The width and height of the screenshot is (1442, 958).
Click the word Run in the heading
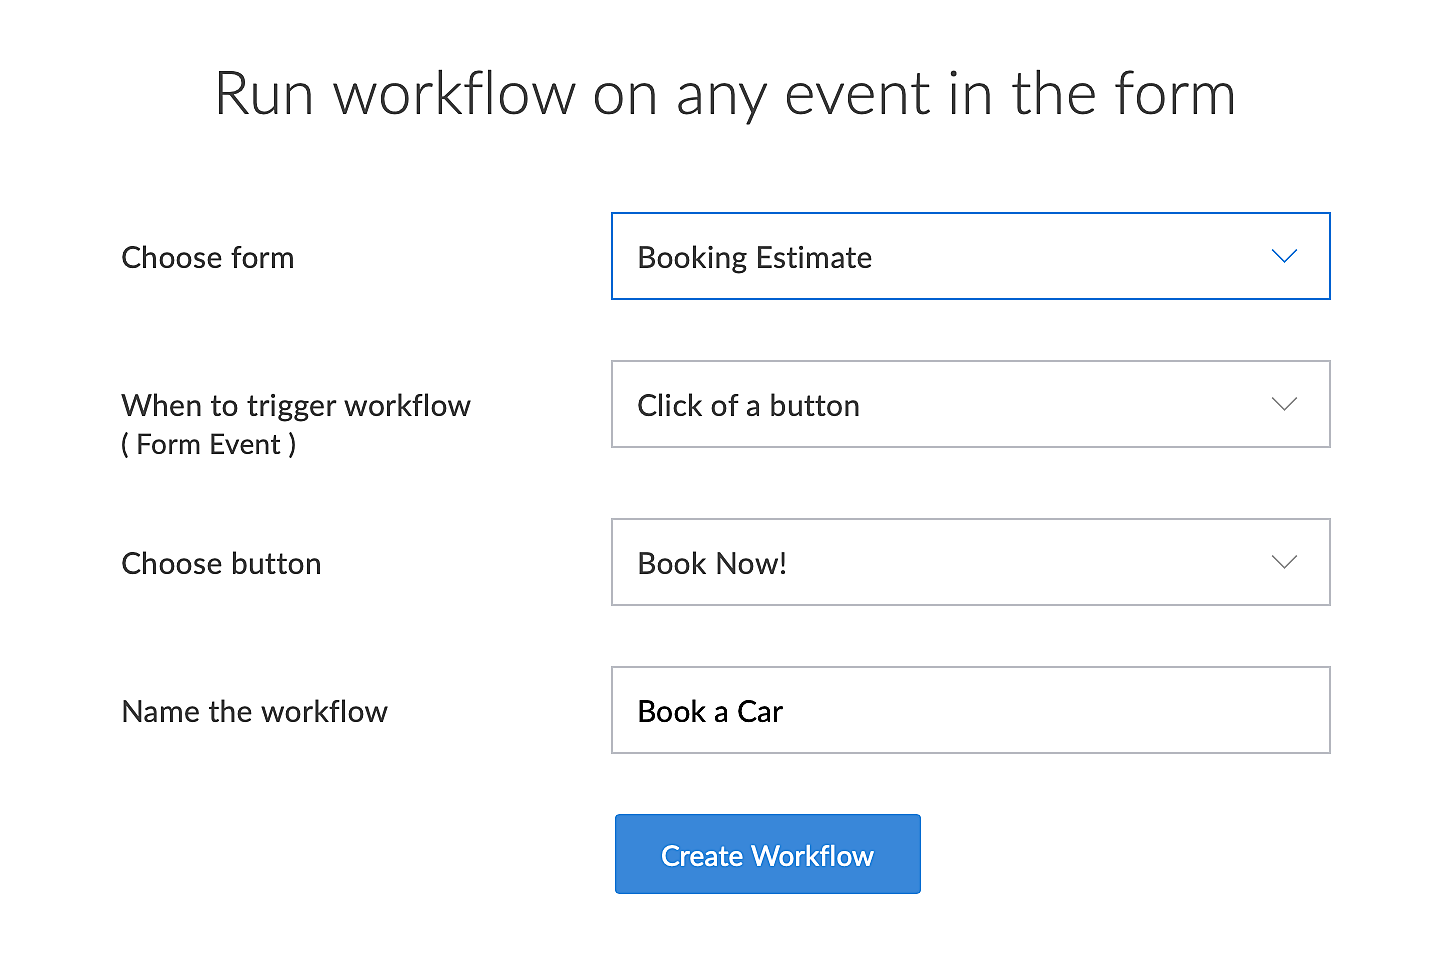[x=264, y=95]
